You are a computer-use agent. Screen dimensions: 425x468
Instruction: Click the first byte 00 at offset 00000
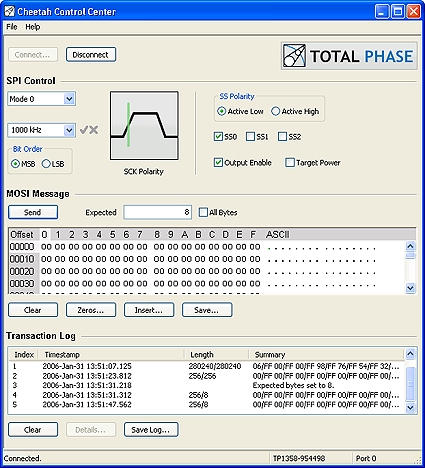[x=46, y=247]
